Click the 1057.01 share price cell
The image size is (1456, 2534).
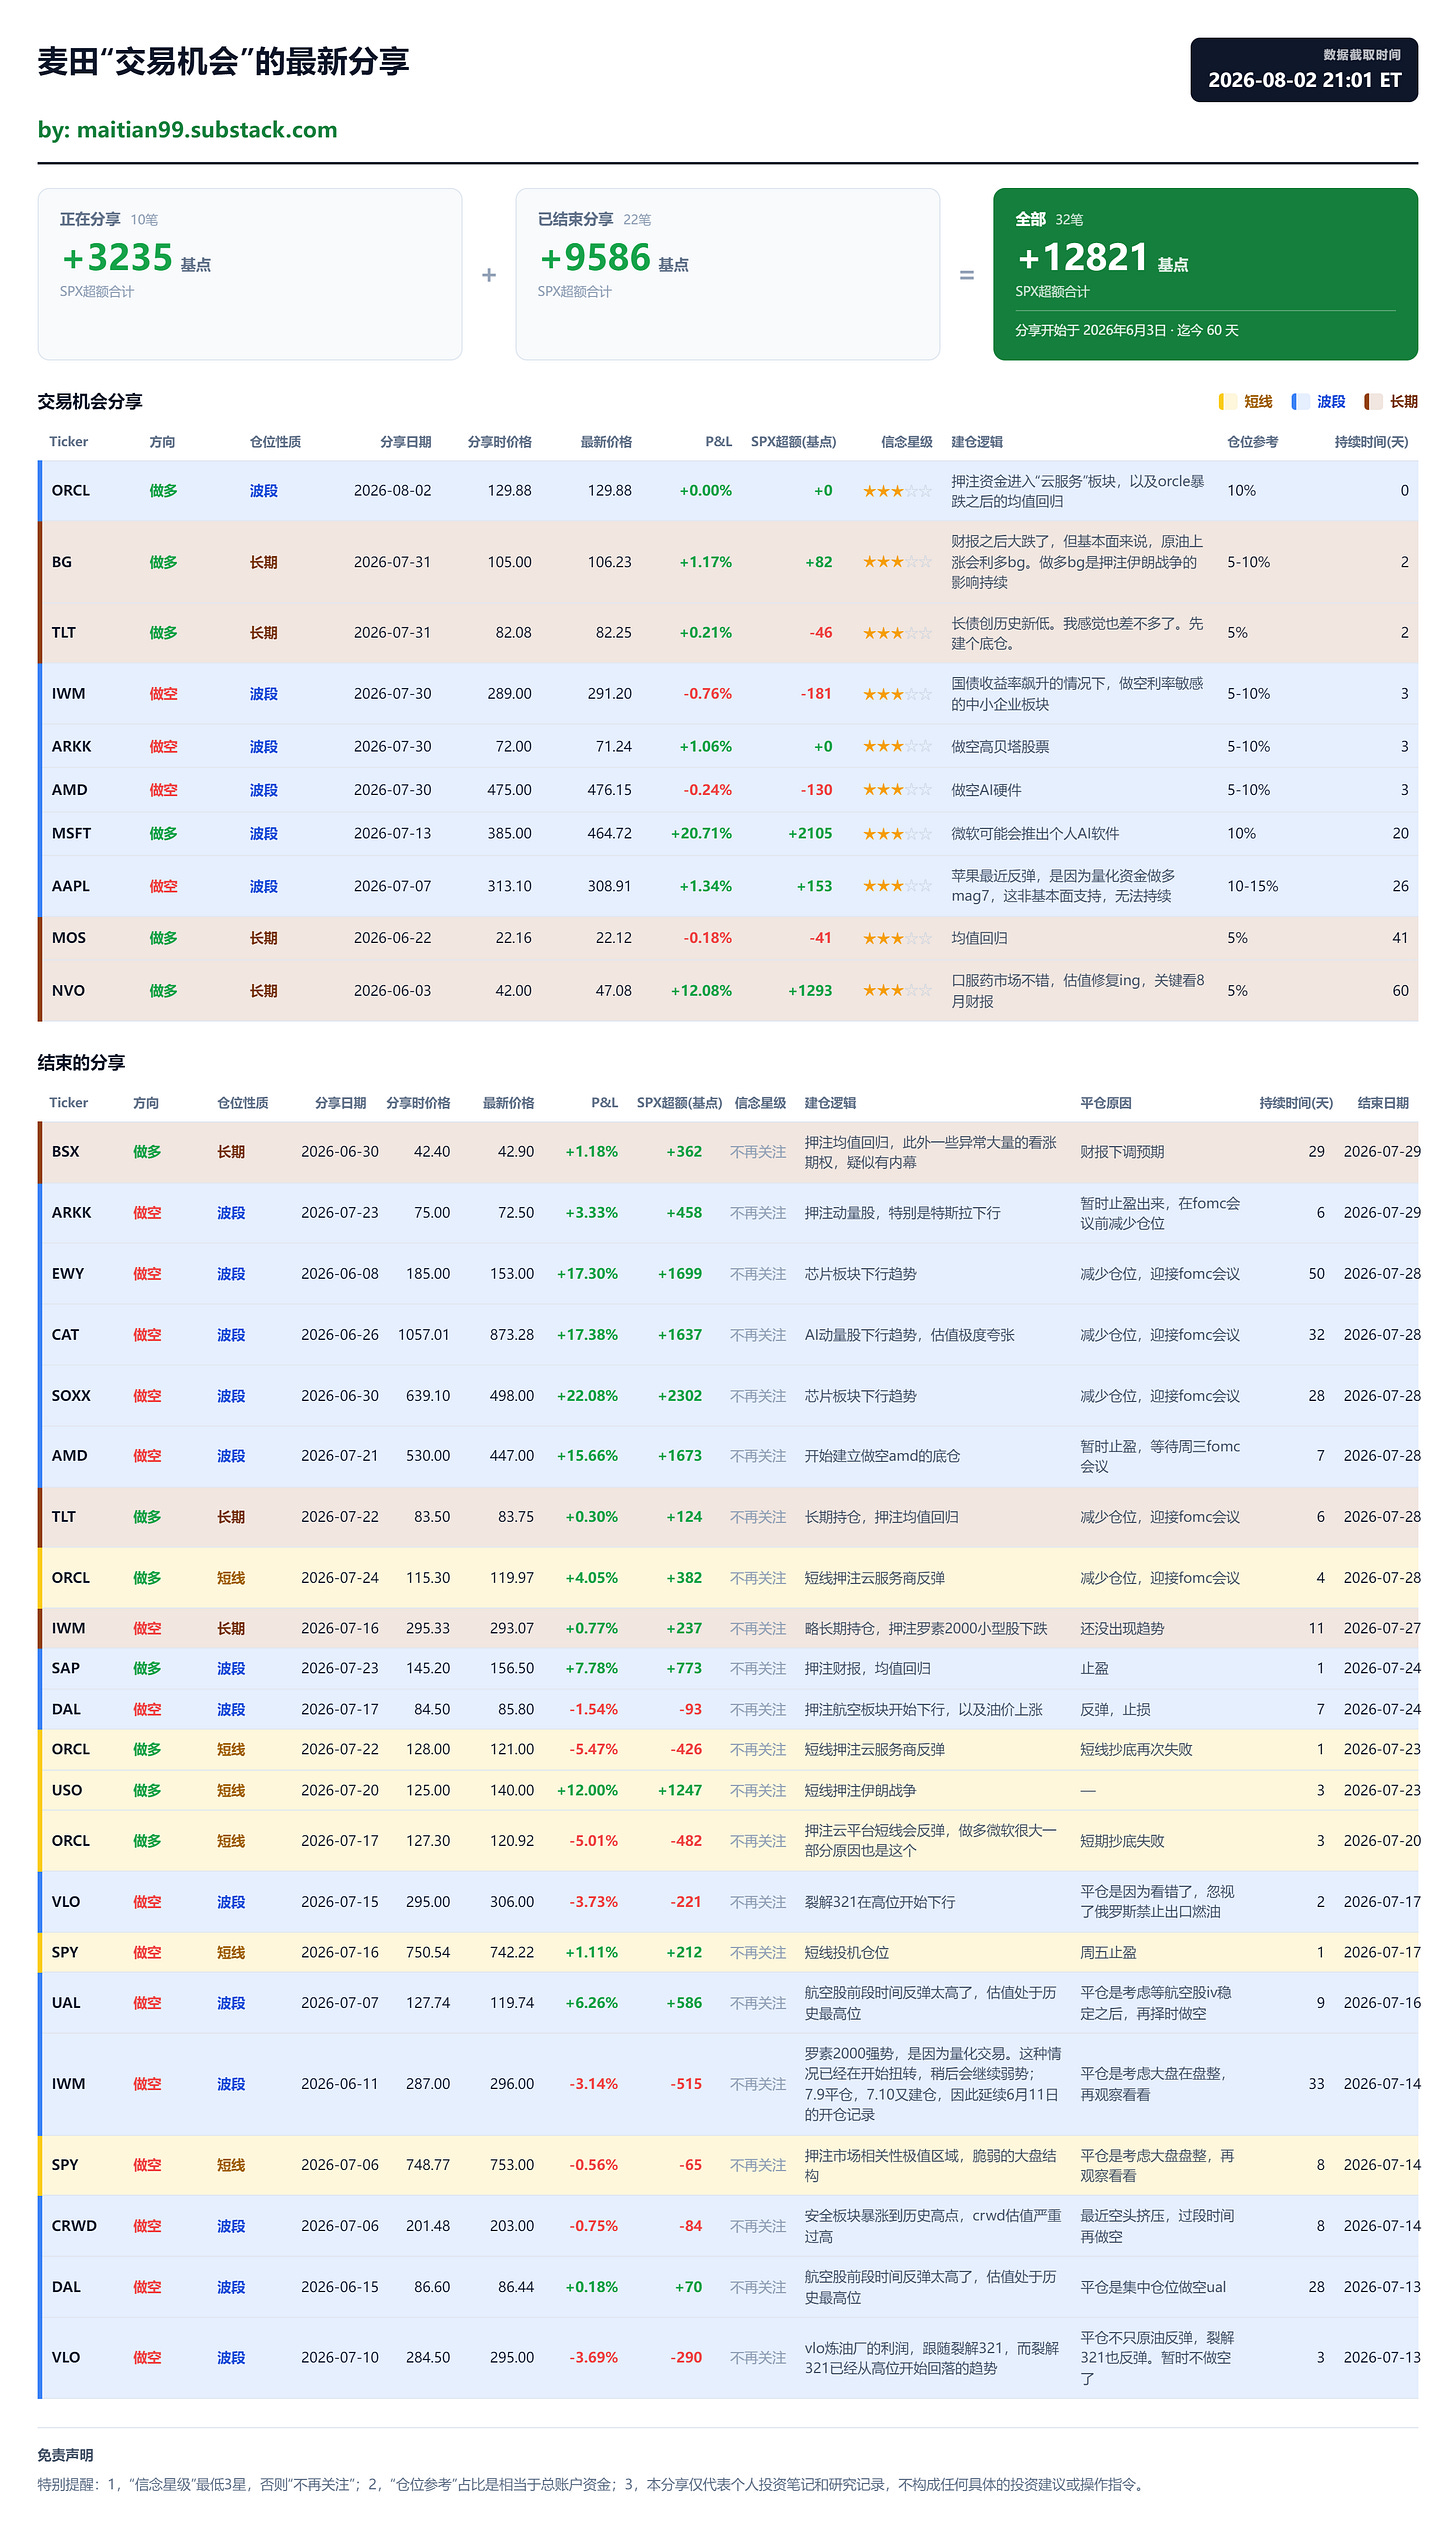(x=424, y=1335)
